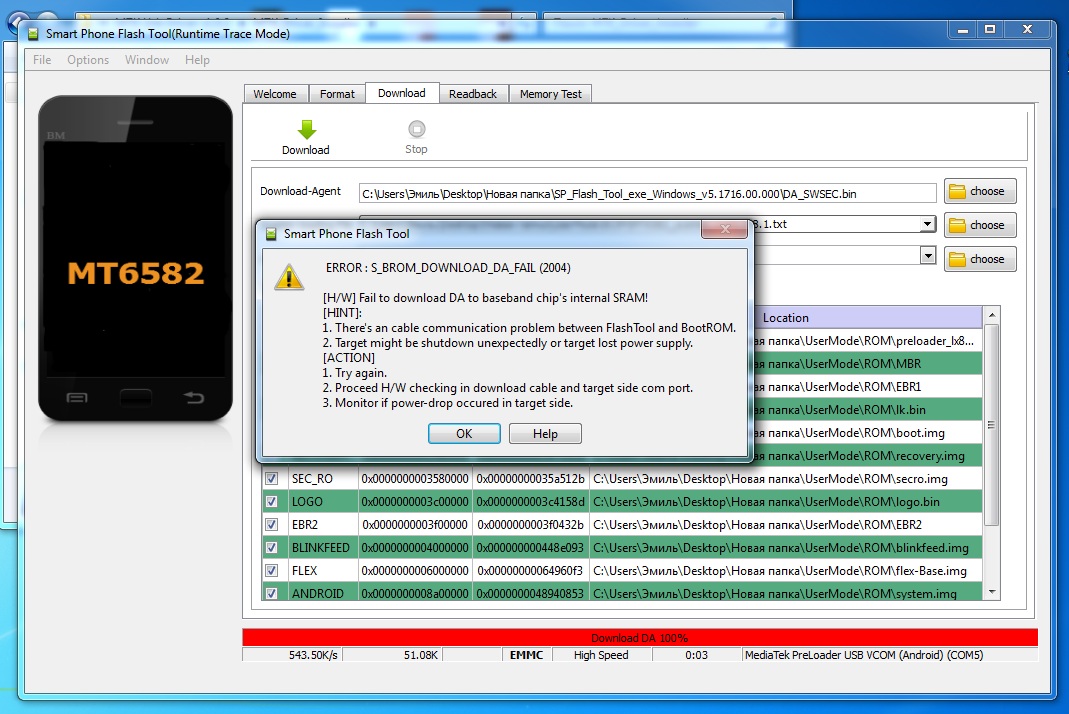Click the blinkfeed.img location cell

coord(785,548)
